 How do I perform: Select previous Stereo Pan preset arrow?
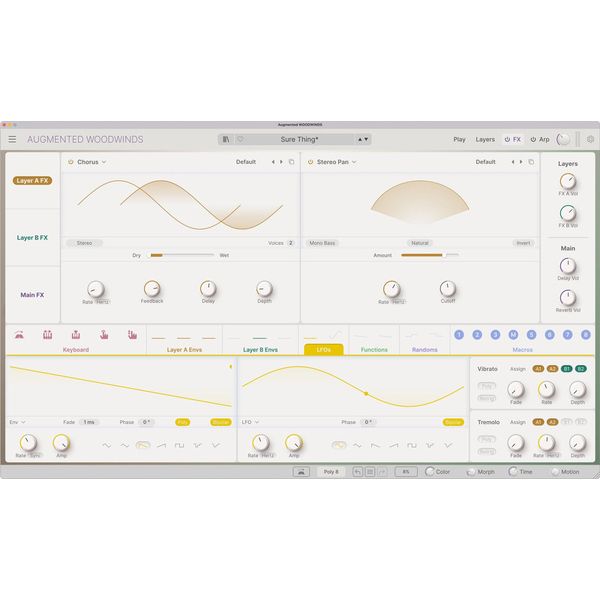pos(513,162)
